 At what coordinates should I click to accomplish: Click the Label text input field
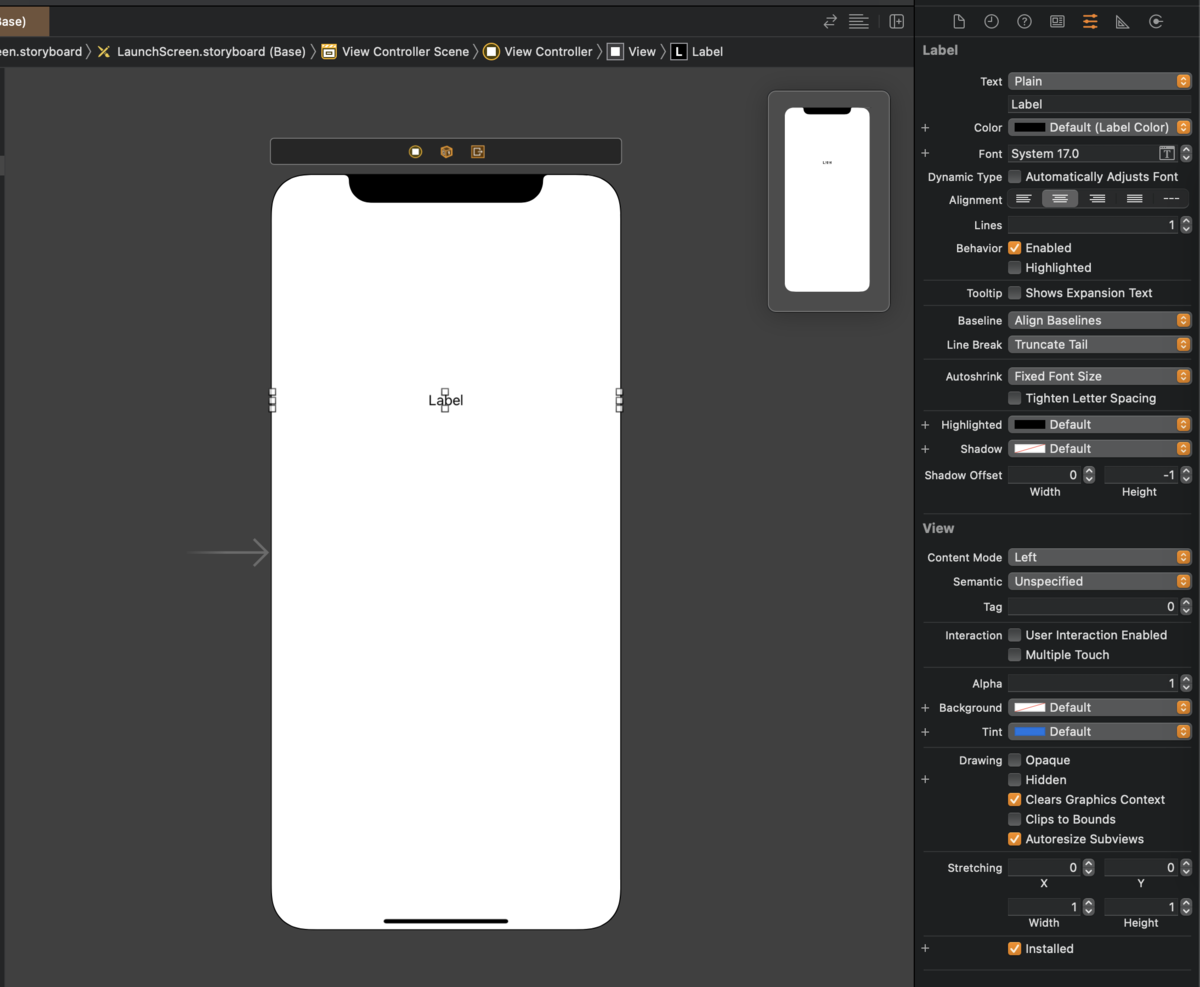tap(1099, 104)
